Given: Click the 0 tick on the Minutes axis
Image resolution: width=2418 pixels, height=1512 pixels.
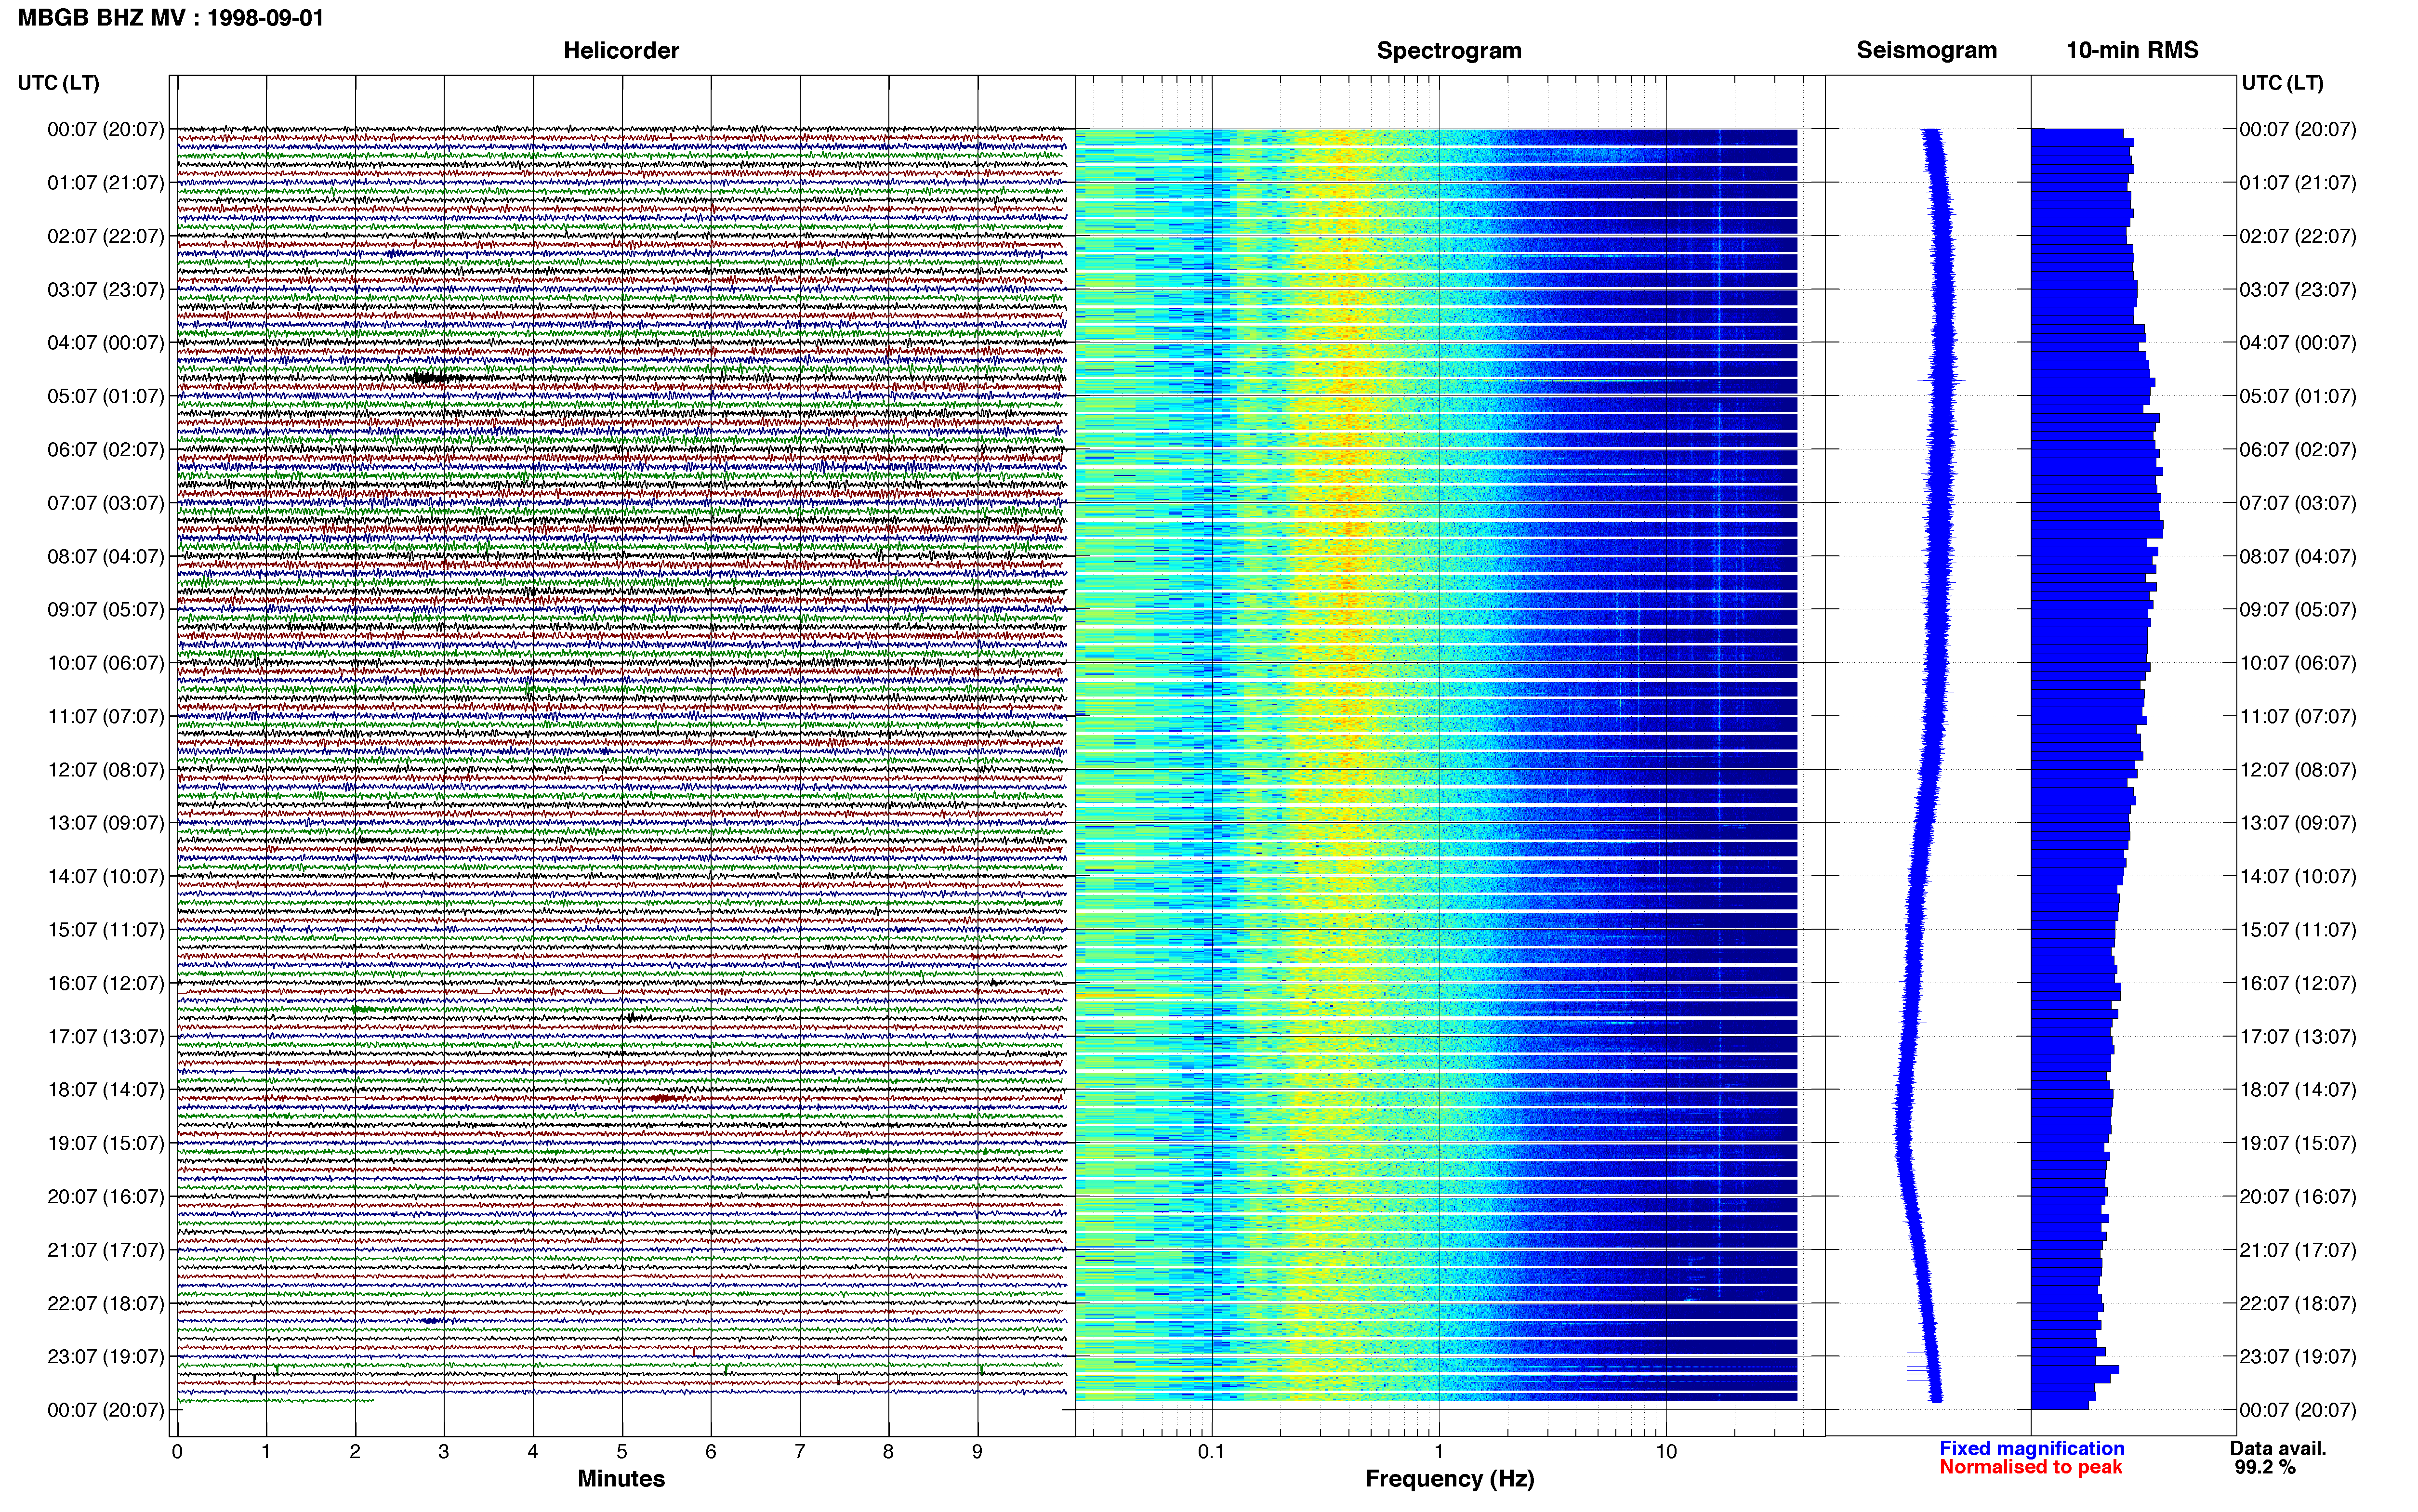Looking at the screenshot, I should click(177, 1452).
